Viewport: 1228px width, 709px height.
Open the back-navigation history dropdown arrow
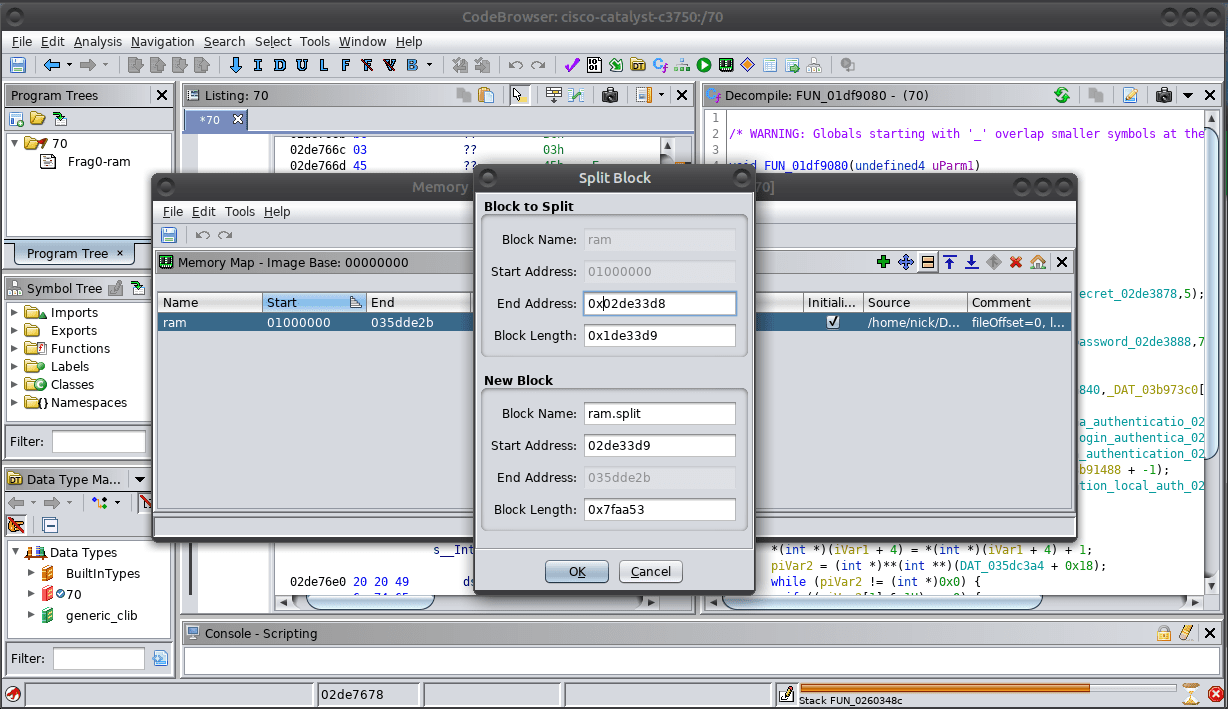pos(69,65)
